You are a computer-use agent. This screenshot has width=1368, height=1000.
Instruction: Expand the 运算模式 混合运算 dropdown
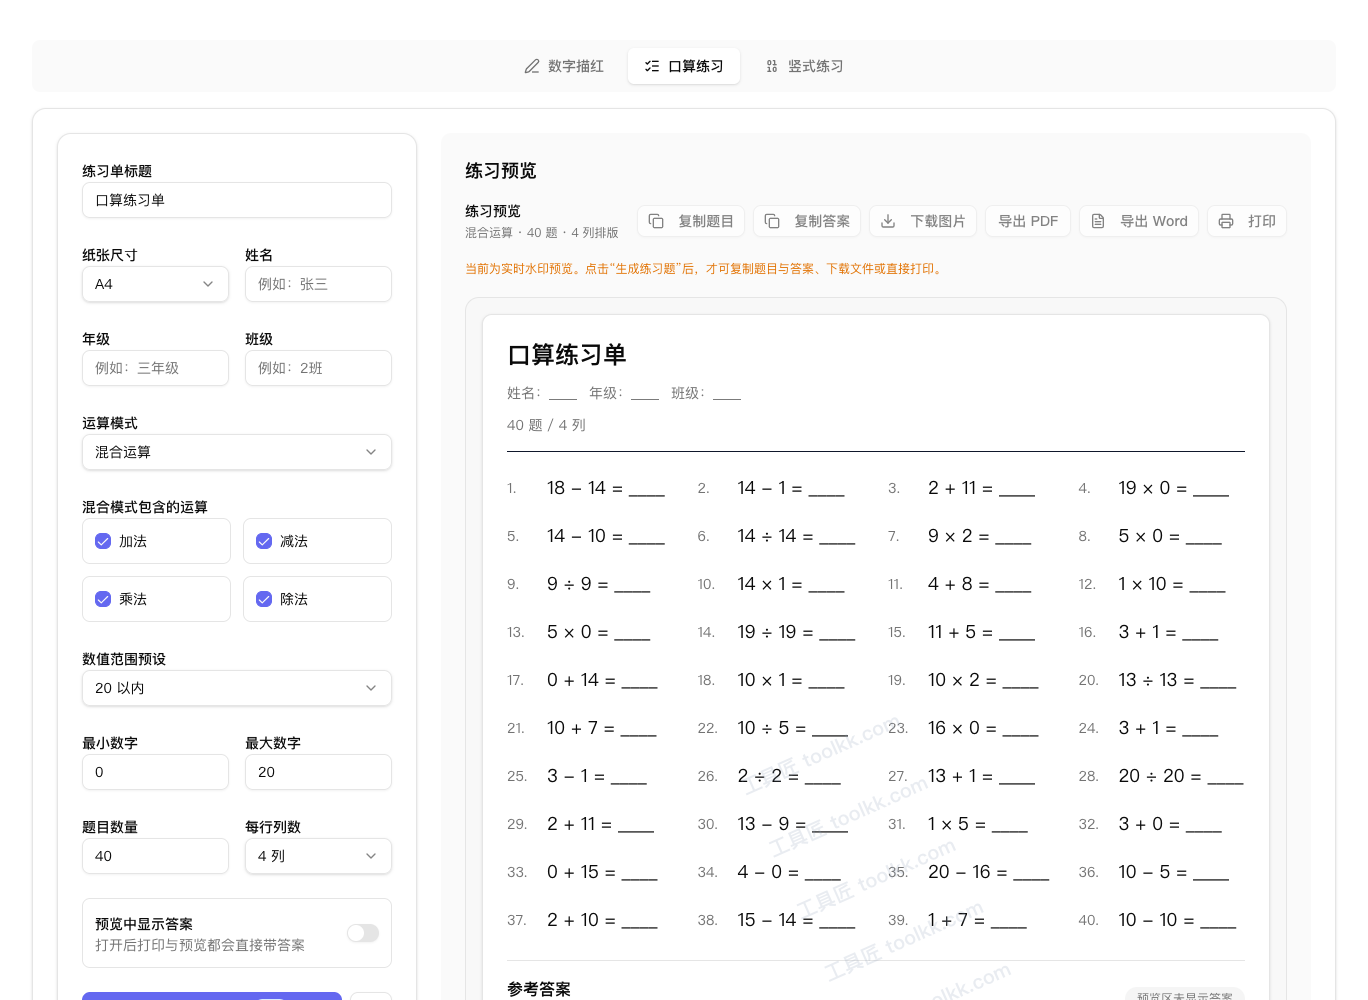[237, 452]
